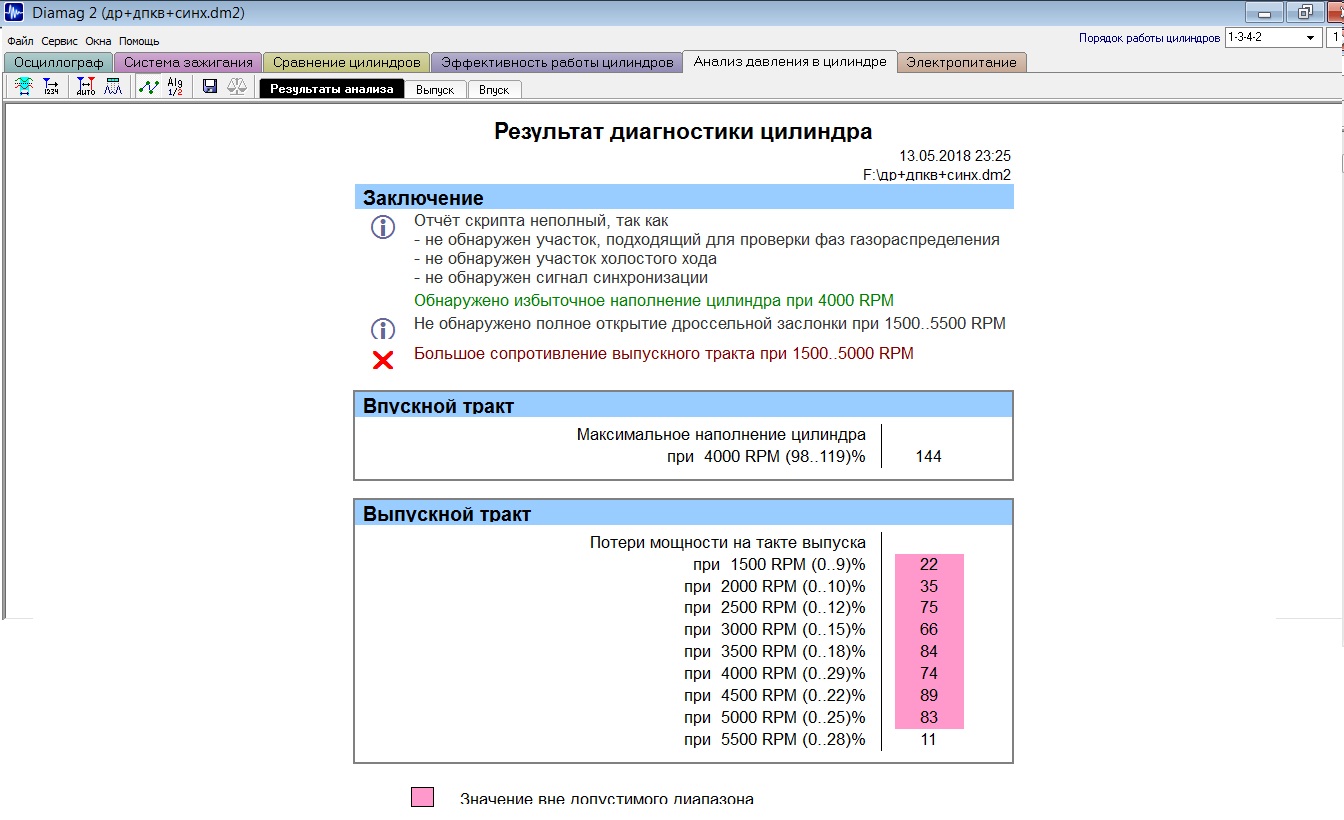Open the Окна menu
This screenshot has width=1344, height=820.
point(98,41)
